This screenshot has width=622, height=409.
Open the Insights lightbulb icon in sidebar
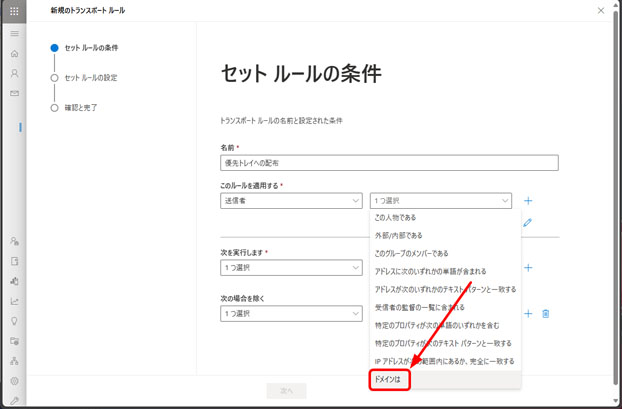tap(15, 321)
